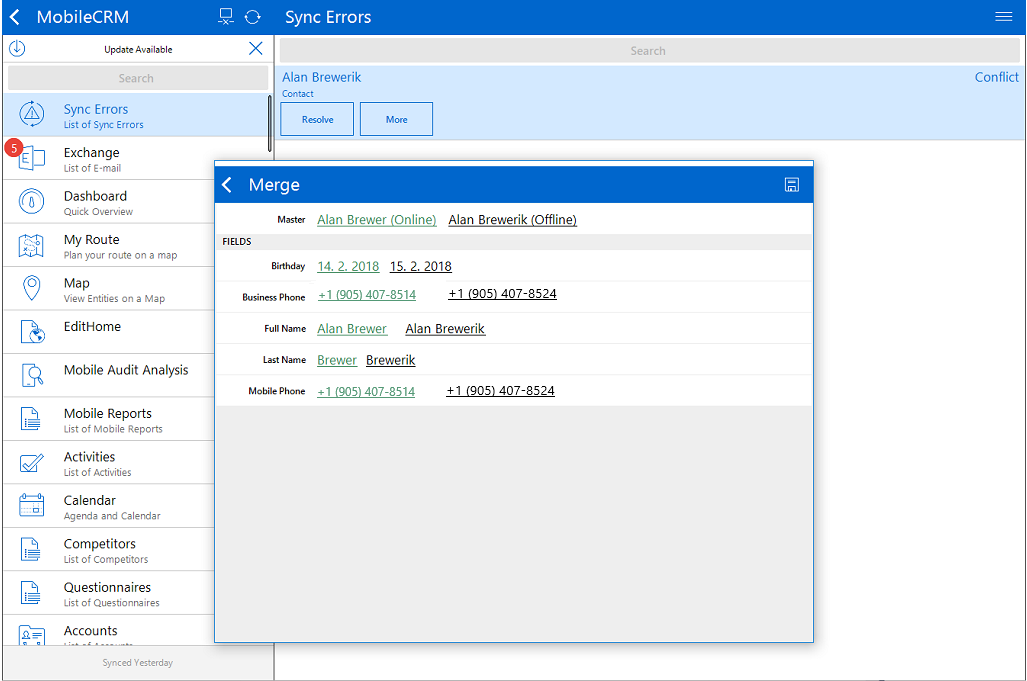Click the Mobile Reports document icon

point(30,418)
